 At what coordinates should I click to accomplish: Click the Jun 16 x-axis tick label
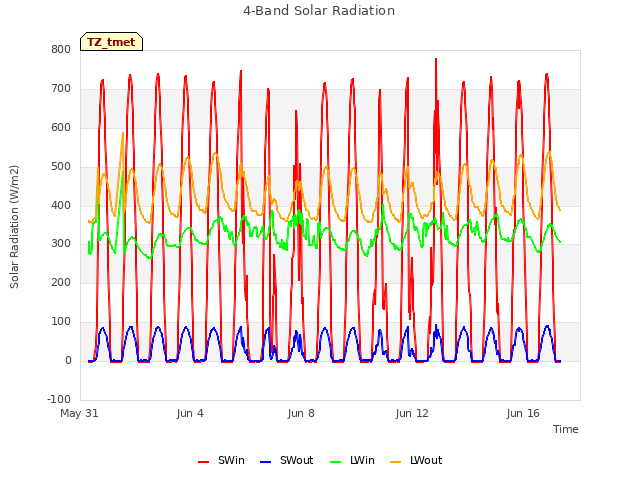click(523, 413)
